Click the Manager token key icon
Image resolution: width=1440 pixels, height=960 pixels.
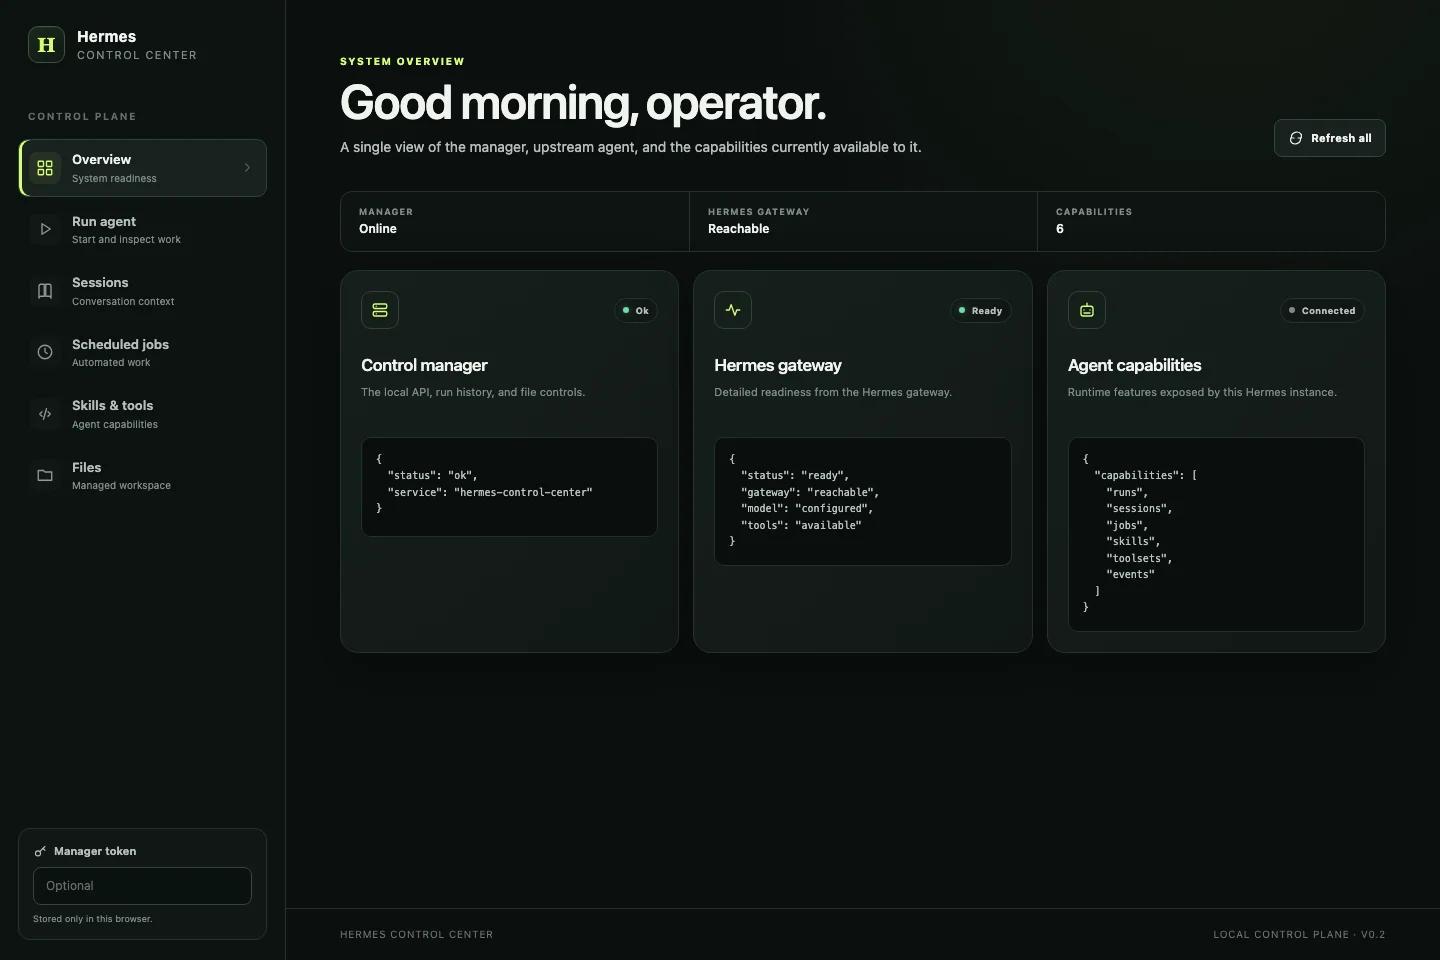[x=40, y=851]
